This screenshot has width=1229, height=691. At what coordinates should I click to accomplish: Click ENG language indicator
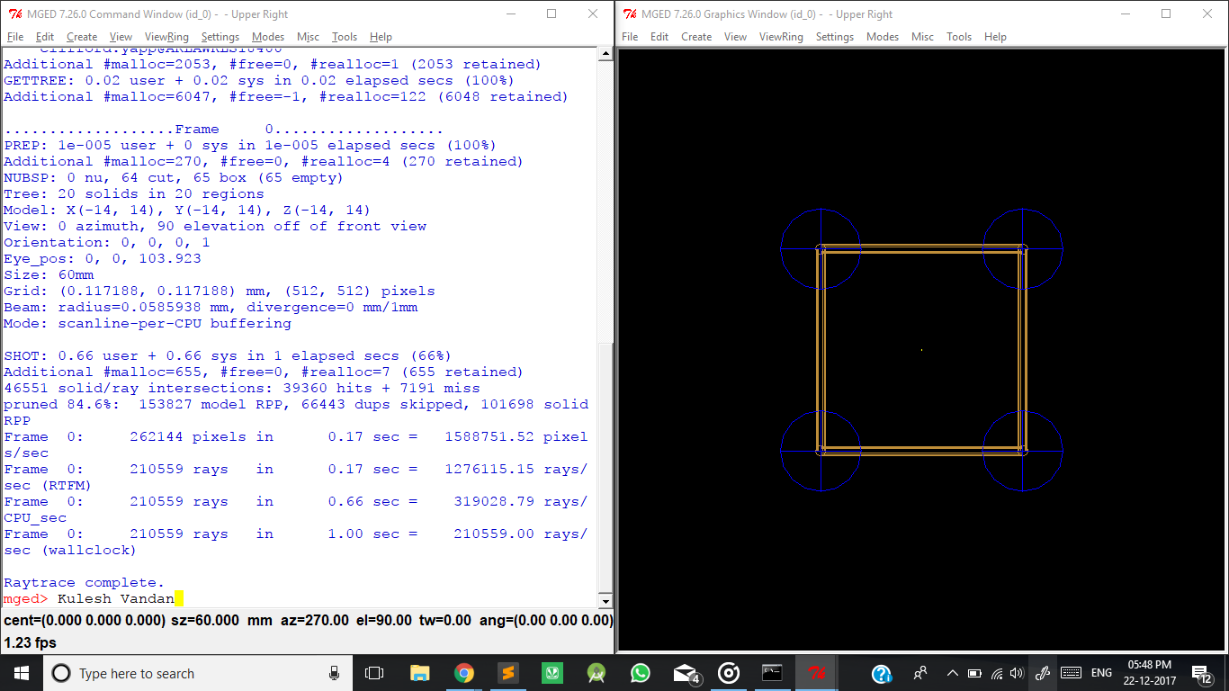(x=1101, y=673)
